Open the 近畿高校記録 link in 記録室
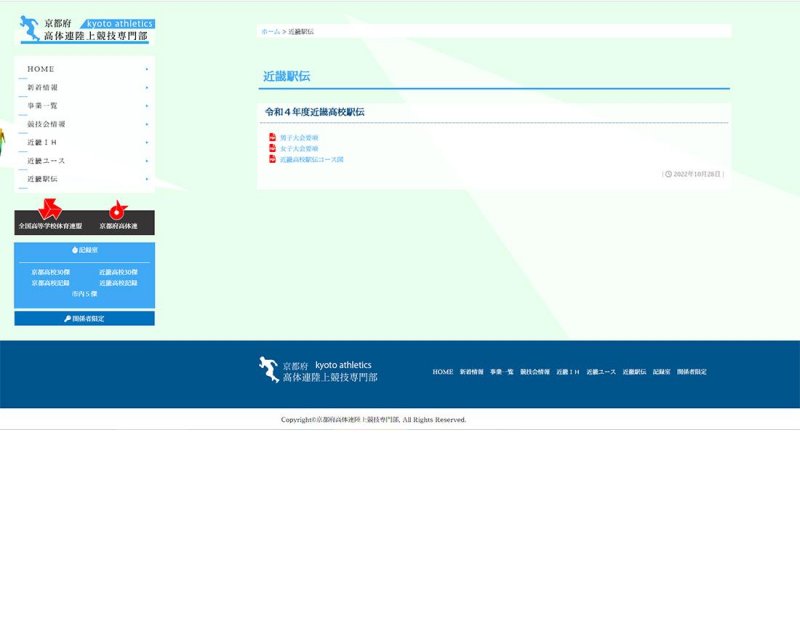Image resolution: width=800 pixels, height=640 pixels. (x=118, y=283)
